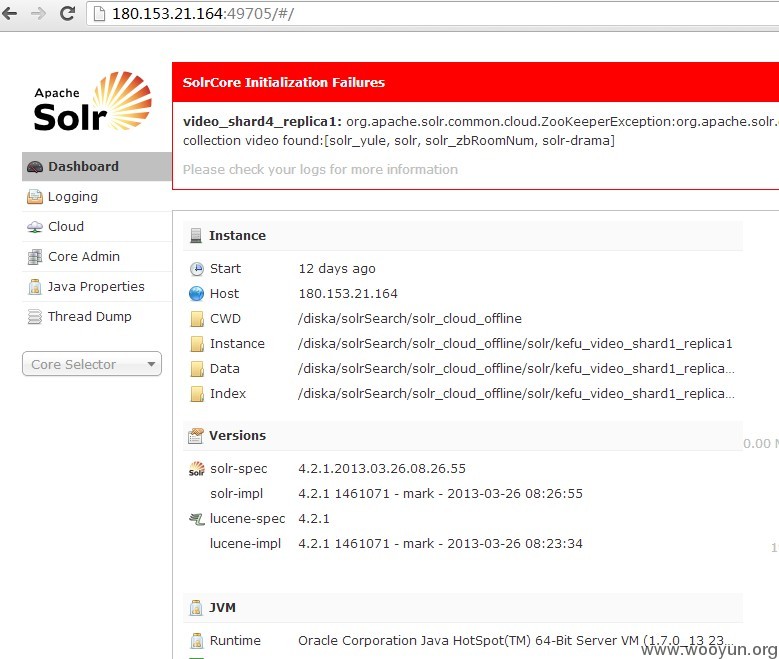Click the browser back arrow

(9, 13)
